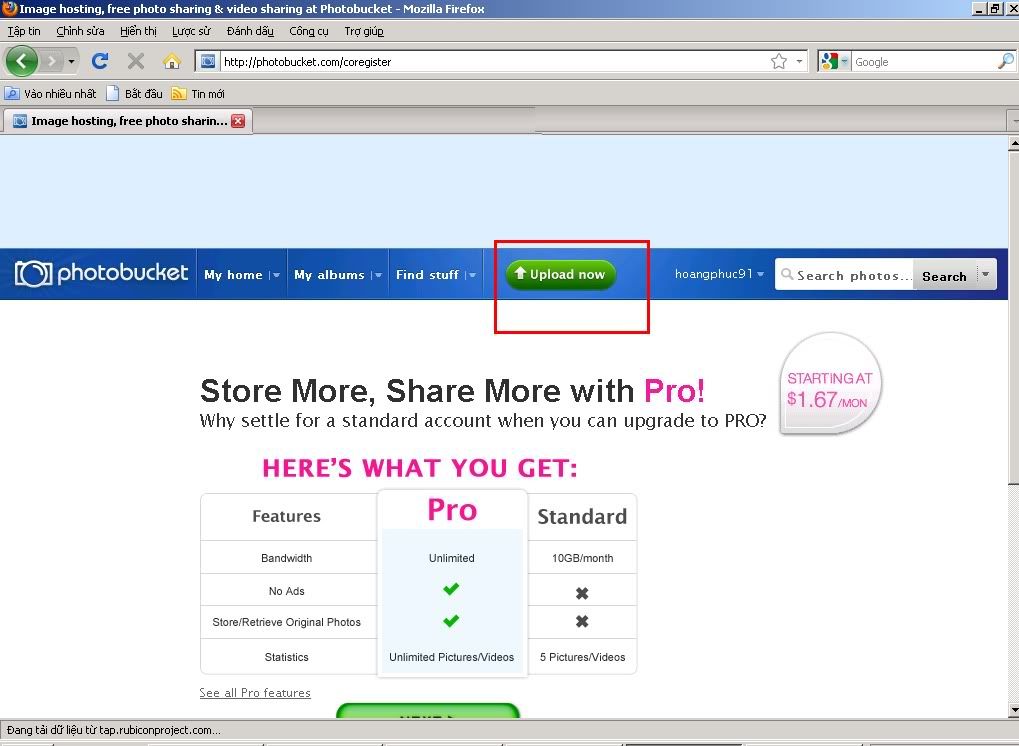Screen dimensions: 1019x746
Task: Click the Store/Retrieve Original Photos label
Action: tap(287, 623)
